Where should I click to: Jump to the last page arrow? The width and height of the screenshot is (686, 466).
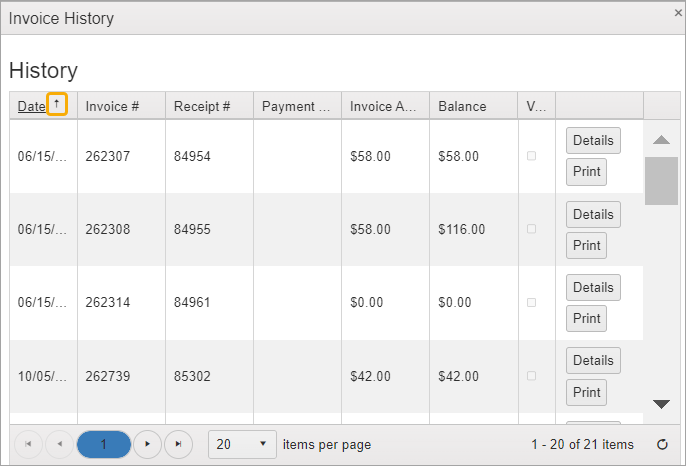178,444
